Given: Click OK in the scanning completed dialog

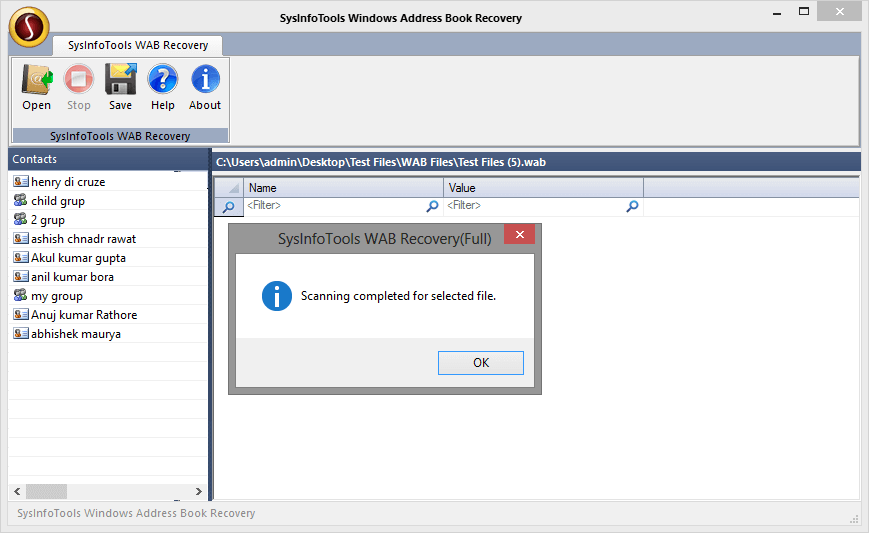Looking at the screenshot, I should [x=480, y=362].
